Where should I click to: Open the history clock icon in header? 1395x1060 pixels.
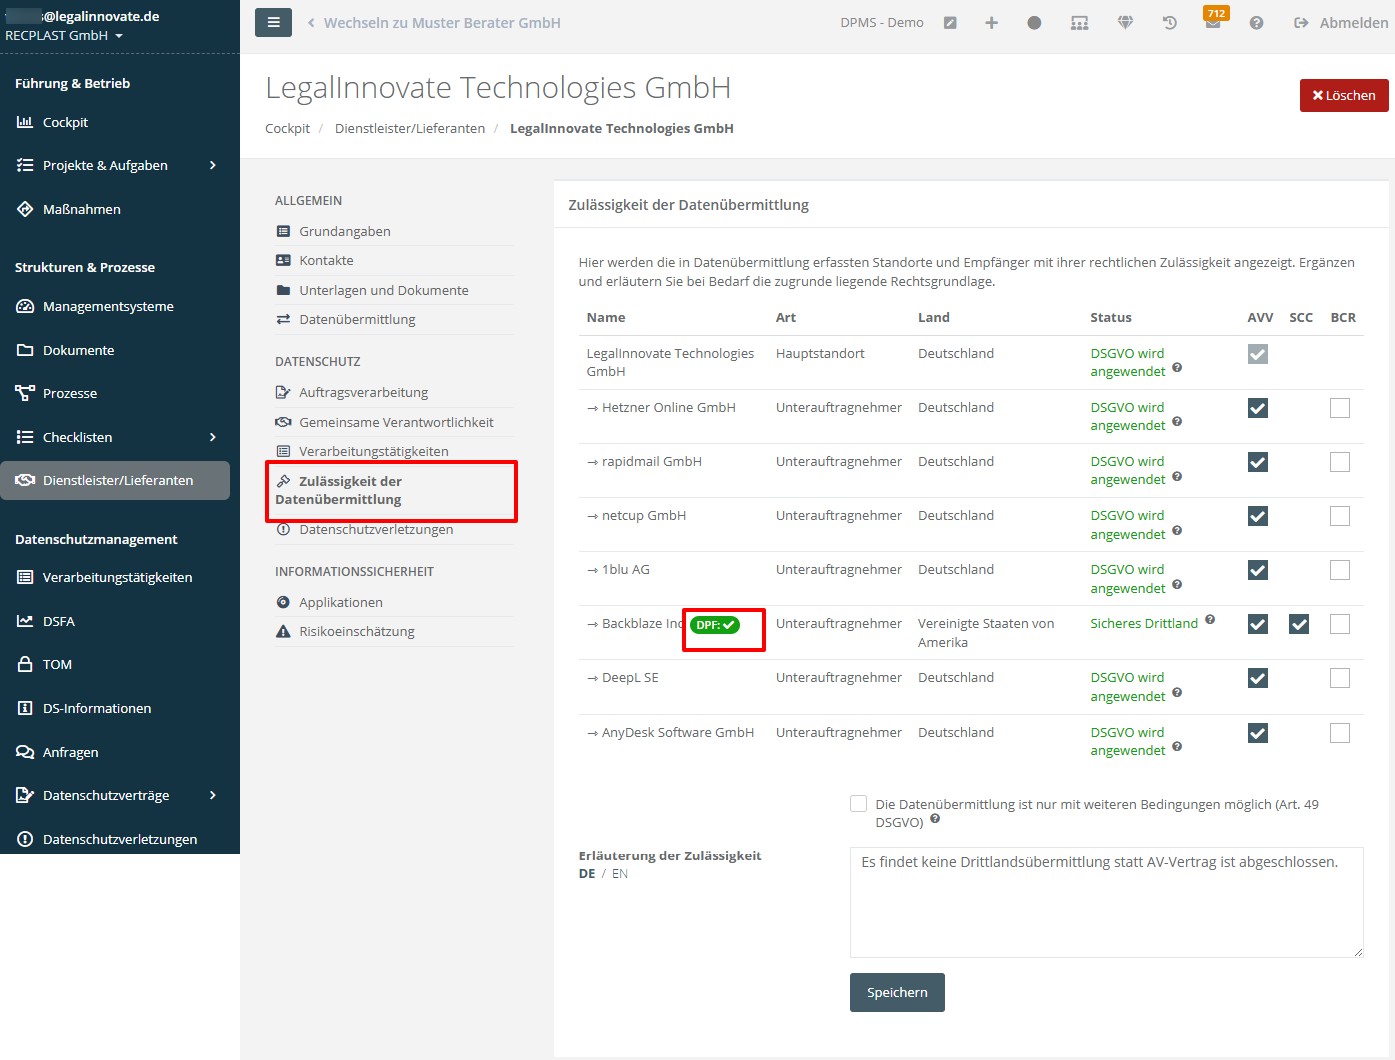1169,23
